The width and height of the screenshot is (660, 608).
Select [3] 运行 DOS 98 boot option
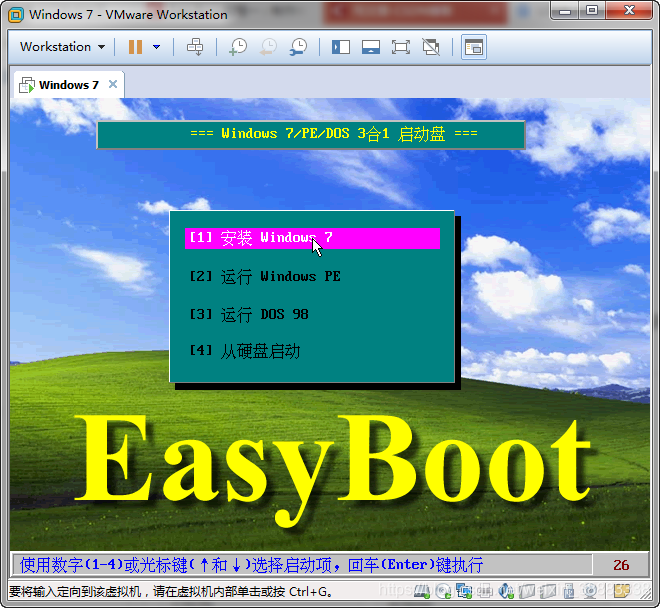(249, 315)
